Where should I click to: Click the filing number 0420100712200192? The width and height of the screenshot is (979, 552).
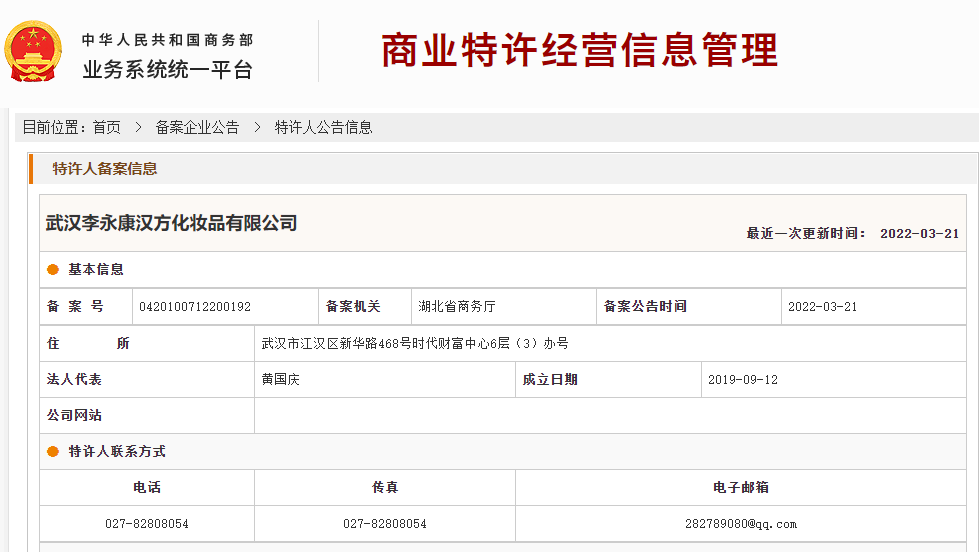[x=195, y=307]
